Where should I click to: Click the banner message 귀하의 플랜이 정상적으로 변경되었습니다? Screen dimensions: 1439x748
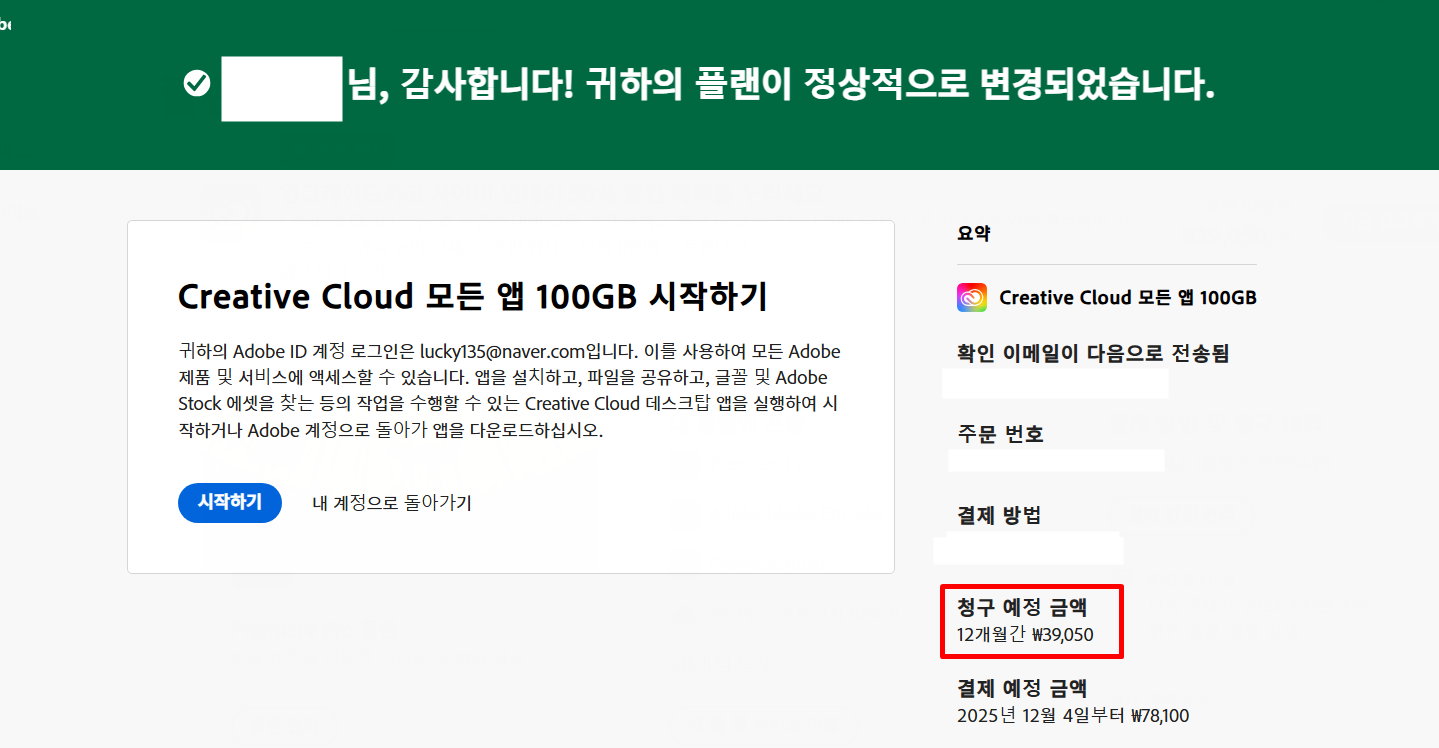click(x=900, y=85)
